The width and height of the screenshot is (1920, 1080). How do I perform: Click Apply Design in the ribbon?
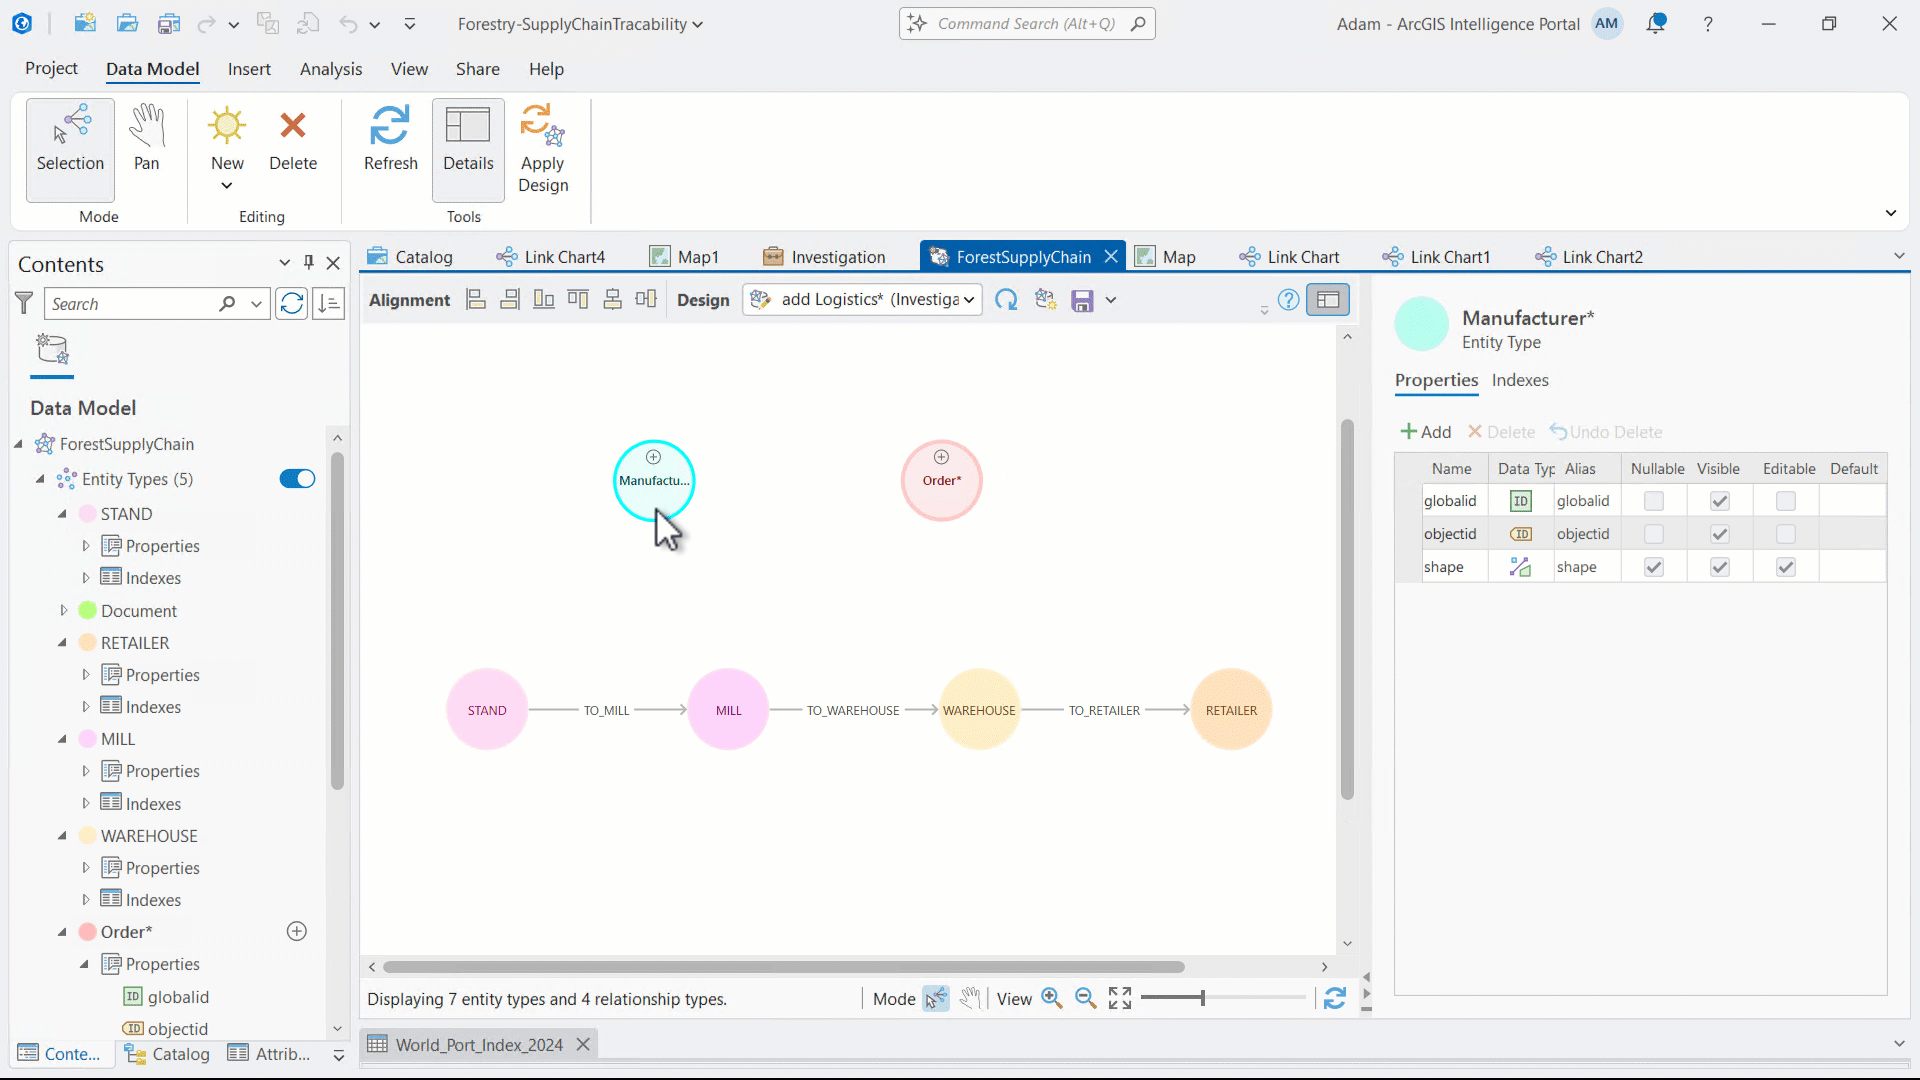pyautogui.click(x=541, y=148)
